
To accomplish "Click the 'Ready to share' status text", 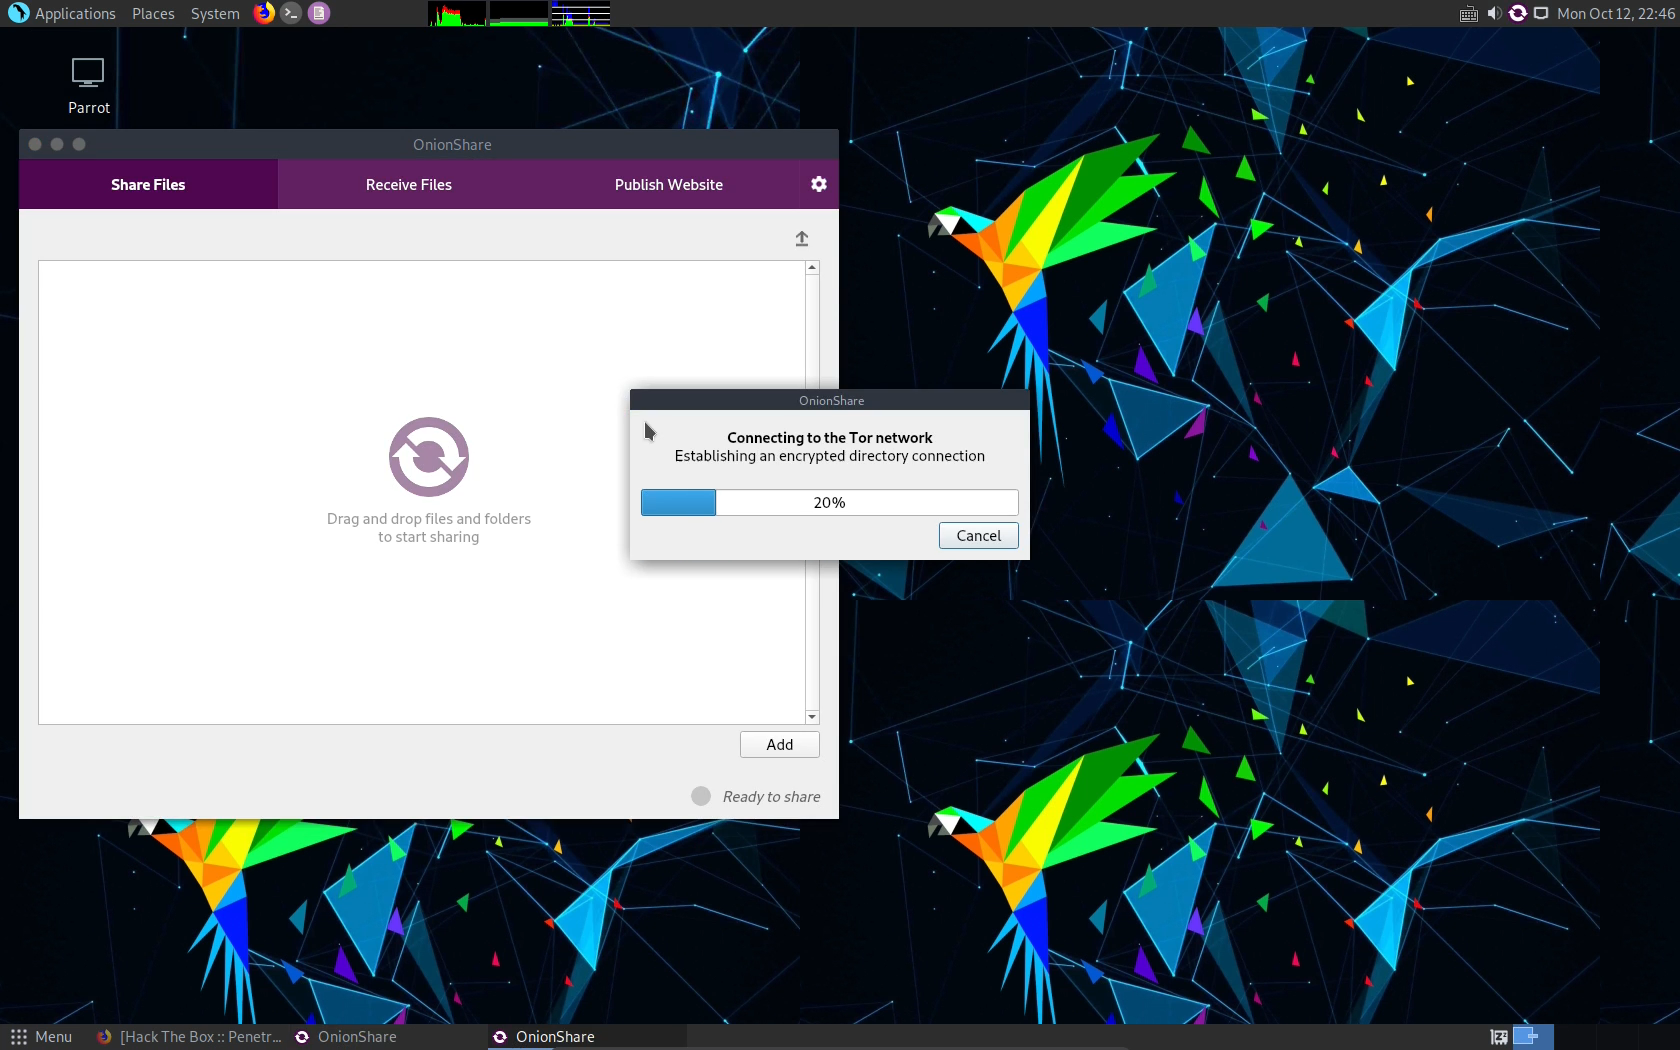I will tap(771, 797).
